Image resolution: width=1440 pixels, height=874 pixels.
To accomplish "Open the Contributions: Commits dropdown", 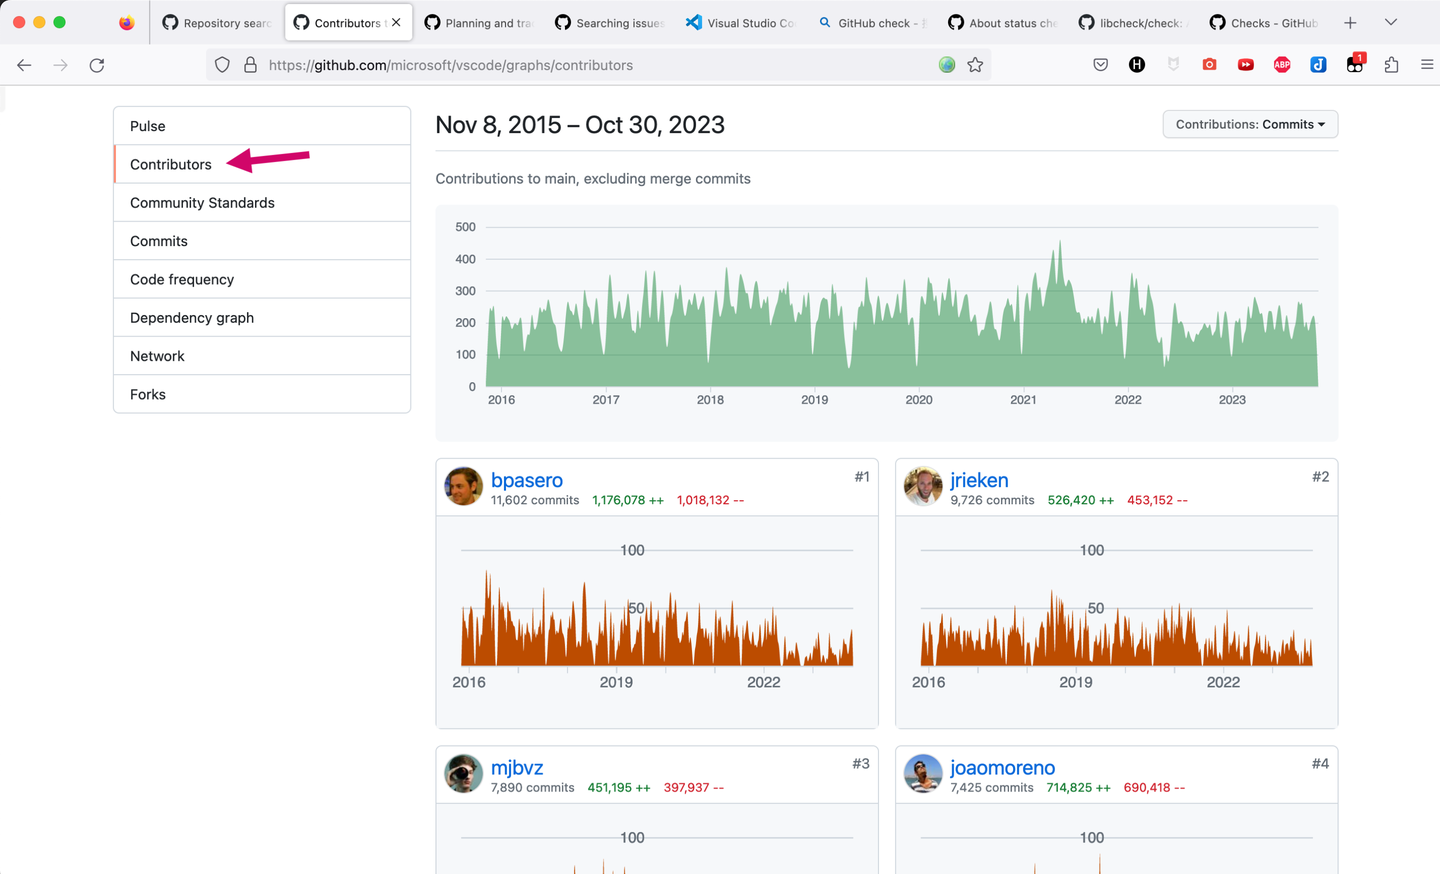I will coord(1250,124).
